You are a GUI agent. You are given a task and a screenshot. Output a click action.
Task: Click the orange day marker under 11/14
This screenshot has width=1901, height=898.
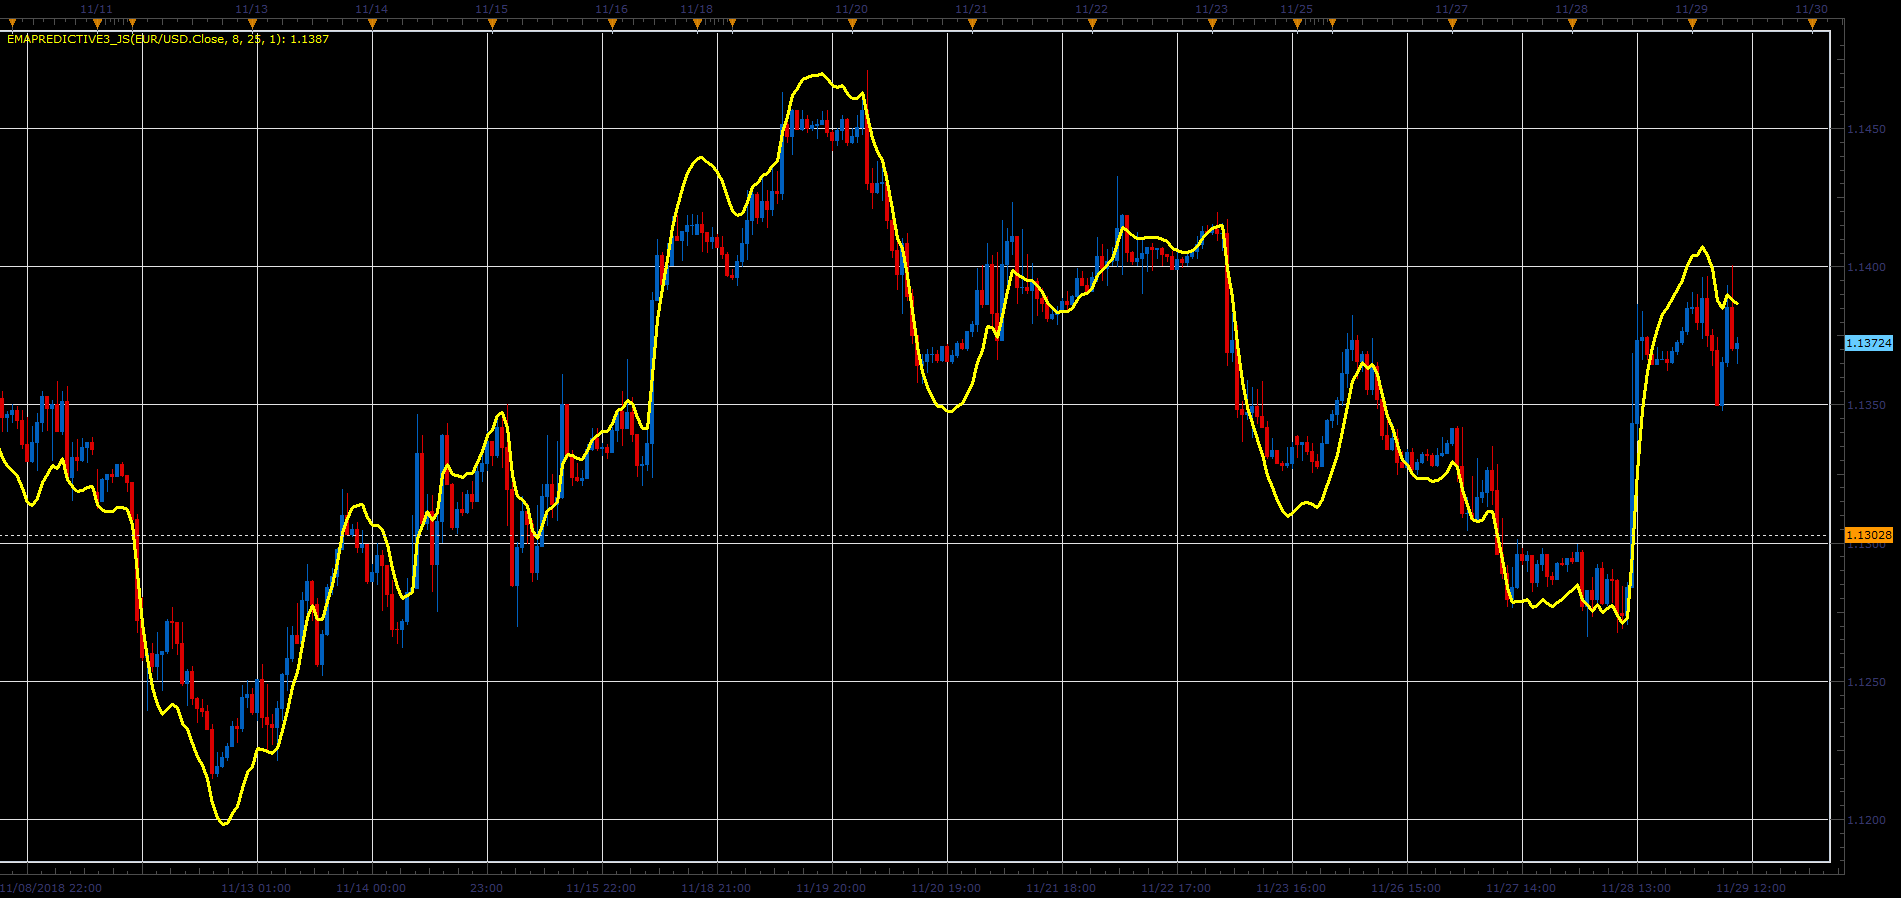tap(372, 22)
